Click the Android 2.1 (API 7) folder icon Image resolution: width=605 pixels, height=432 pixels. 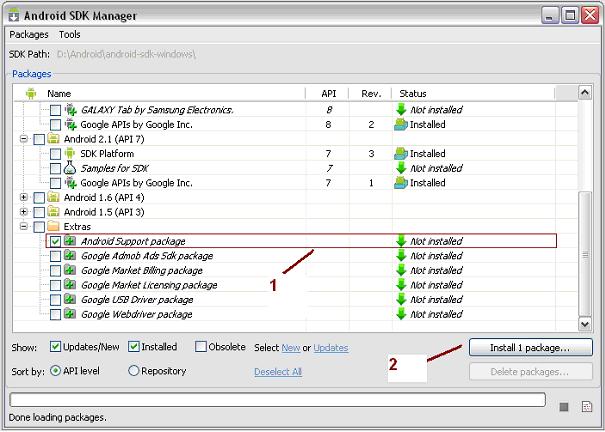point(53,139)
